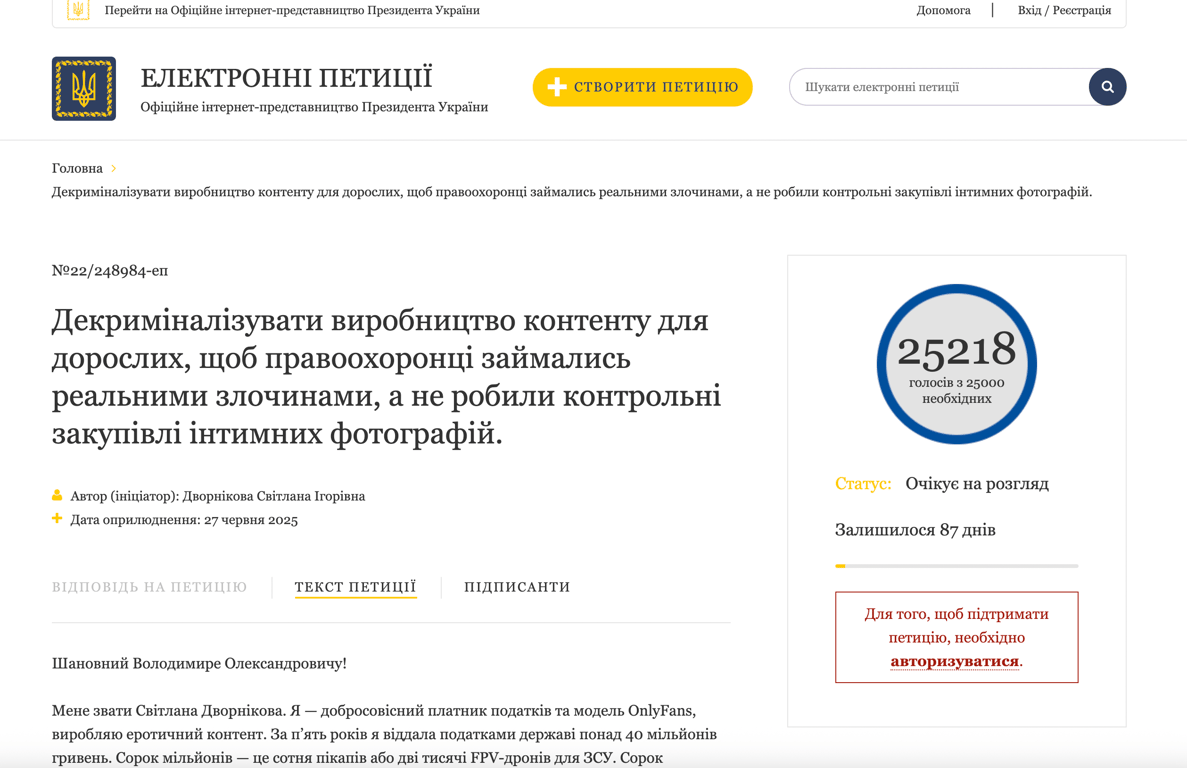The height and width of the screenshot is (768, 1187).
Task: Switch to the ВІДПОВІДЬ НА ПЕТИЦІЮ tab
Action: point(149,587)
